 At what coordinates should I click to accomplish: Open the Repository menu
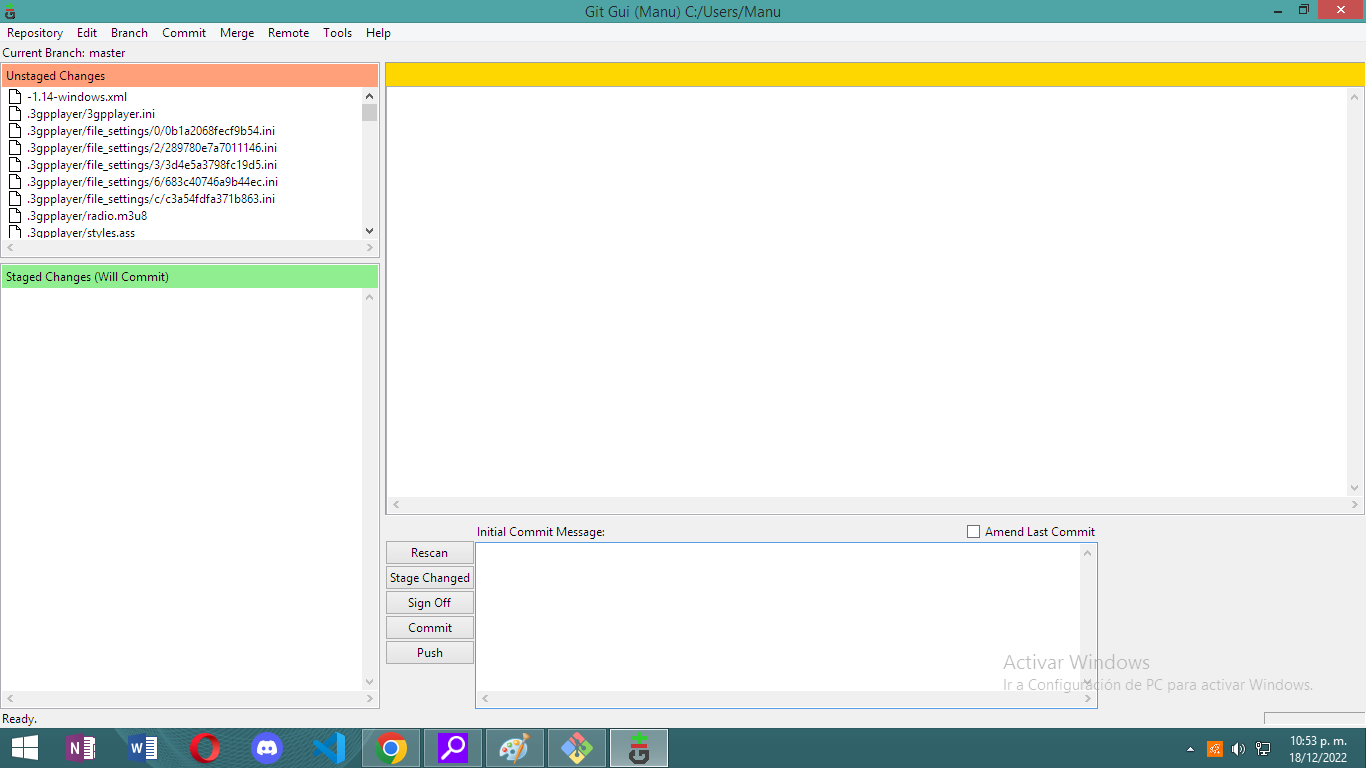[35, 33]
